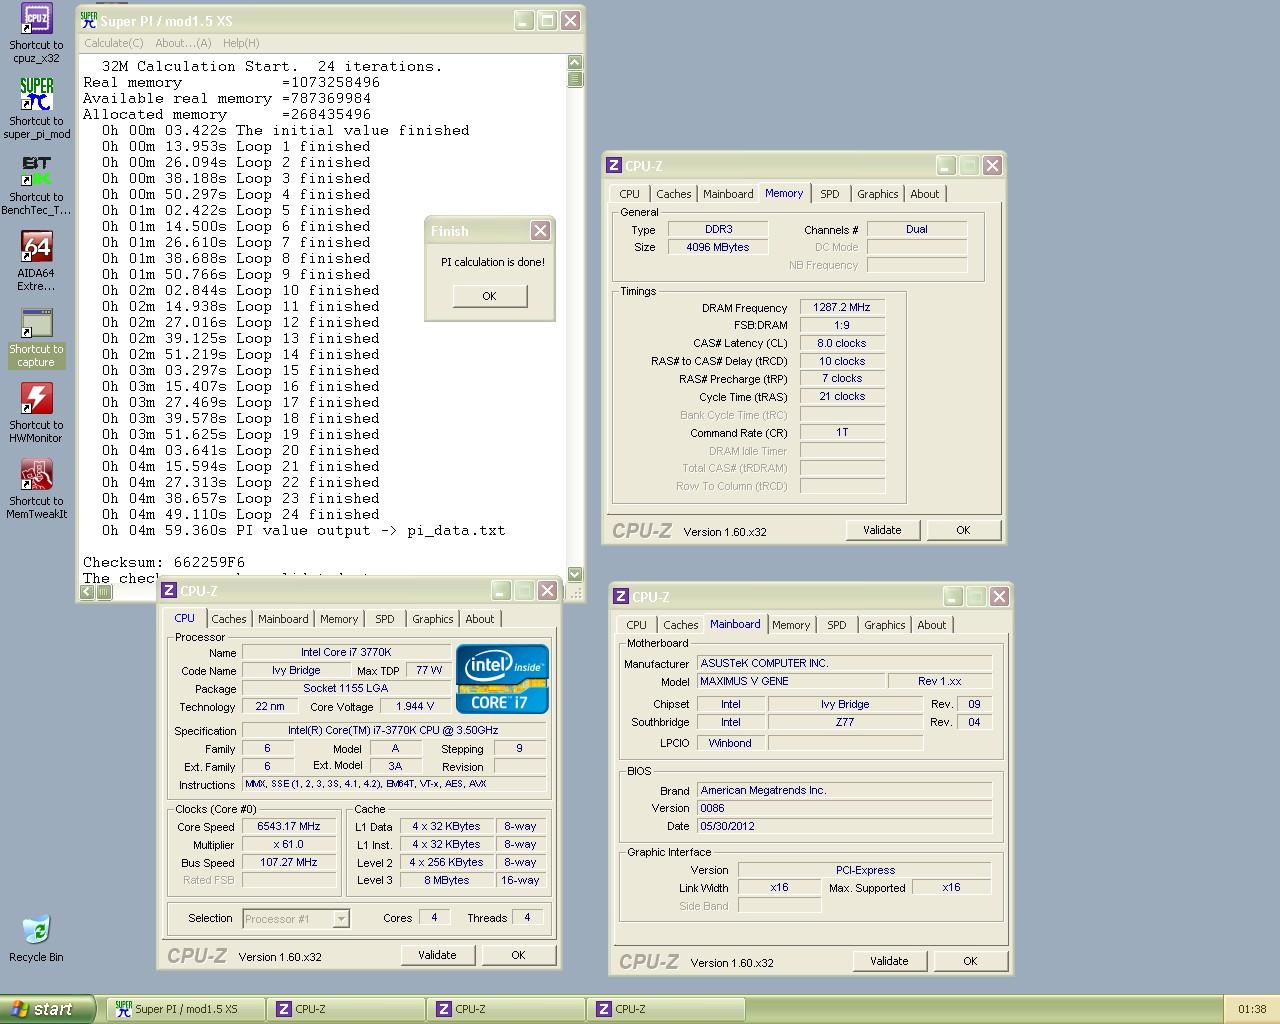Click Validate in Mainboard CPU-Z window
Viewport: 1280px width, 1024px height.
click(x=889, y=961)
